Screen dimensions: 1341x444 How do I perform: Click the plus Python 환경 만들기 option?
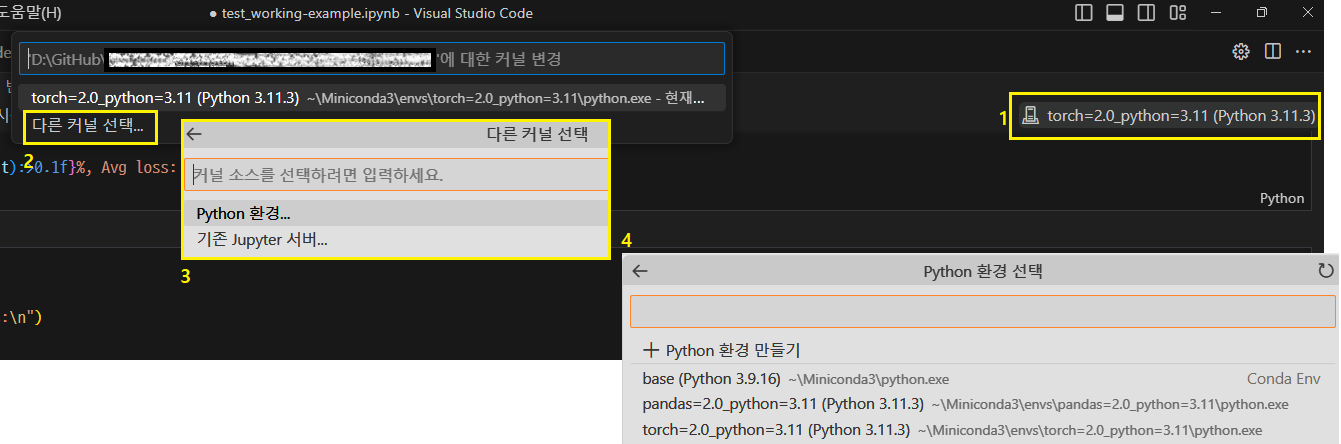tap(722, 350)
